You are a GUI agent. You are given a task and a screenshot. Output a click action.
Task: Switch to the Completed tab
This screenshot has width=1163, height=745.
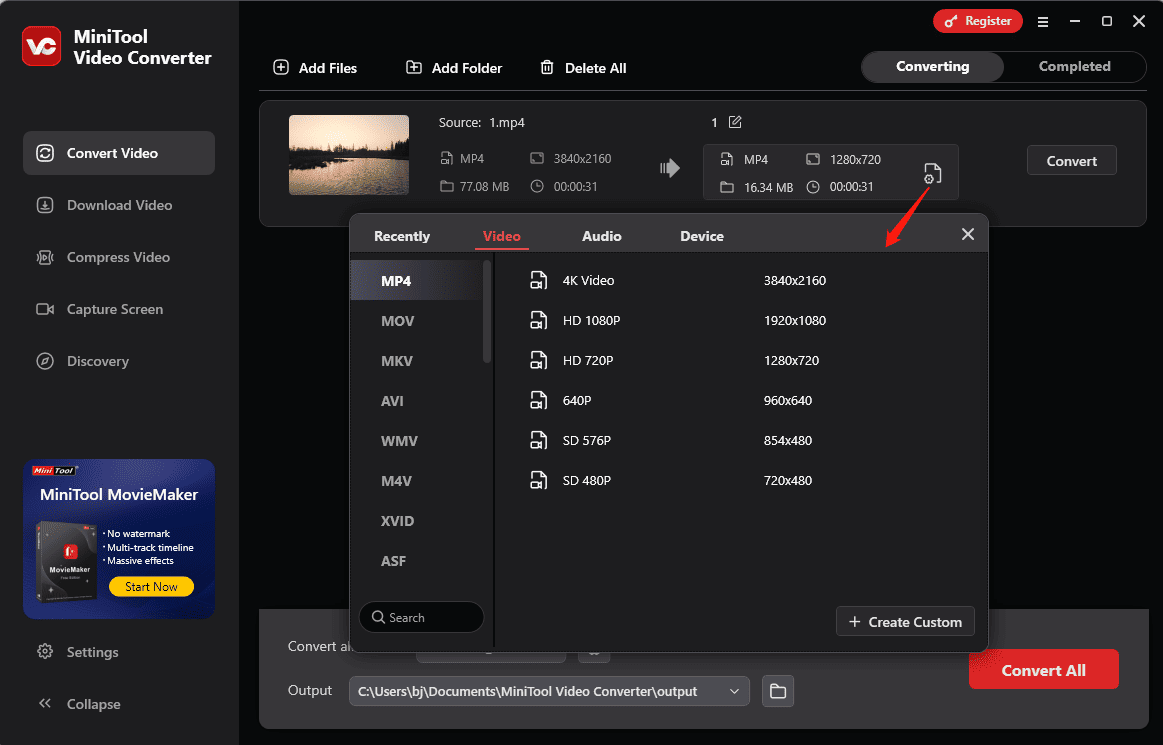1074,66
